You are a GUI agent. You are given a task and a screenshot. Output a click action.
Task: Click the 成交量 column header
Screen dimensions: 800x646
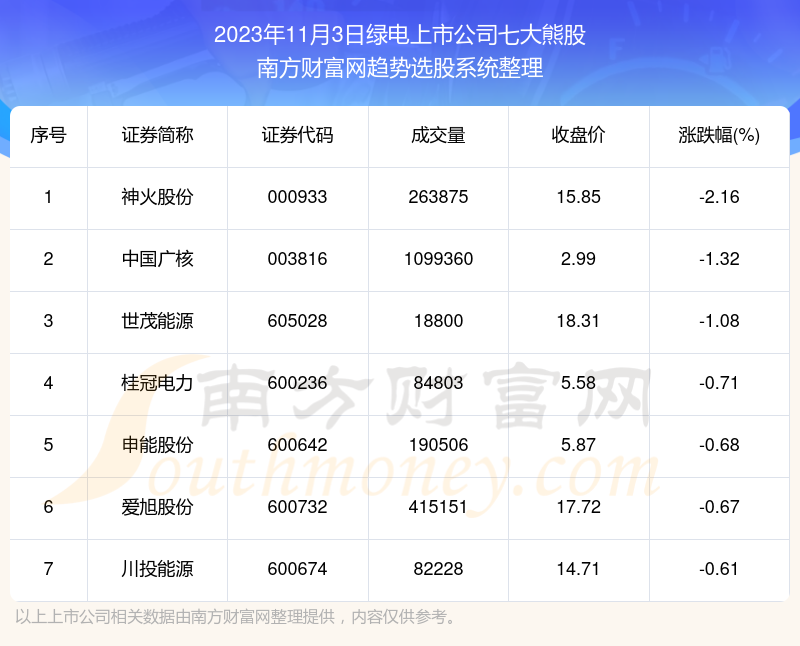point(438,136)
